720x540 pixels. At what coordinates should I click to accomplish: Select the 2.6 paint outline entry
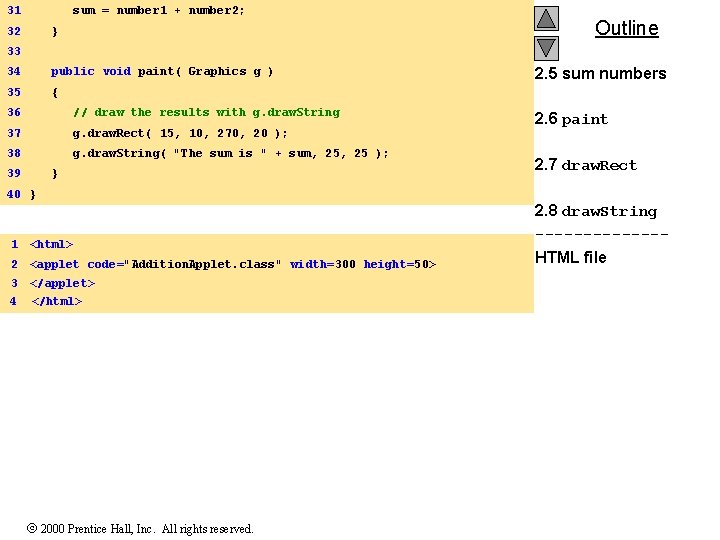click(x=571, y=119)
